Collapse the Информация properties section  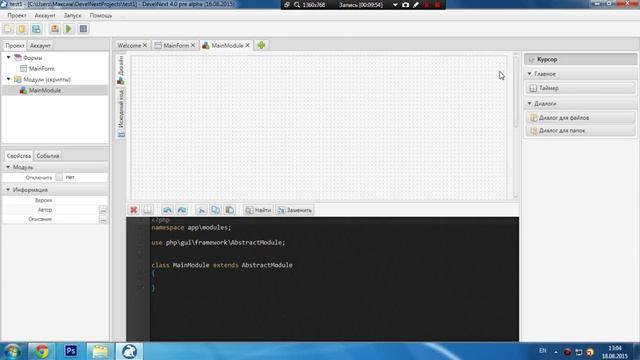click(8, 190)
